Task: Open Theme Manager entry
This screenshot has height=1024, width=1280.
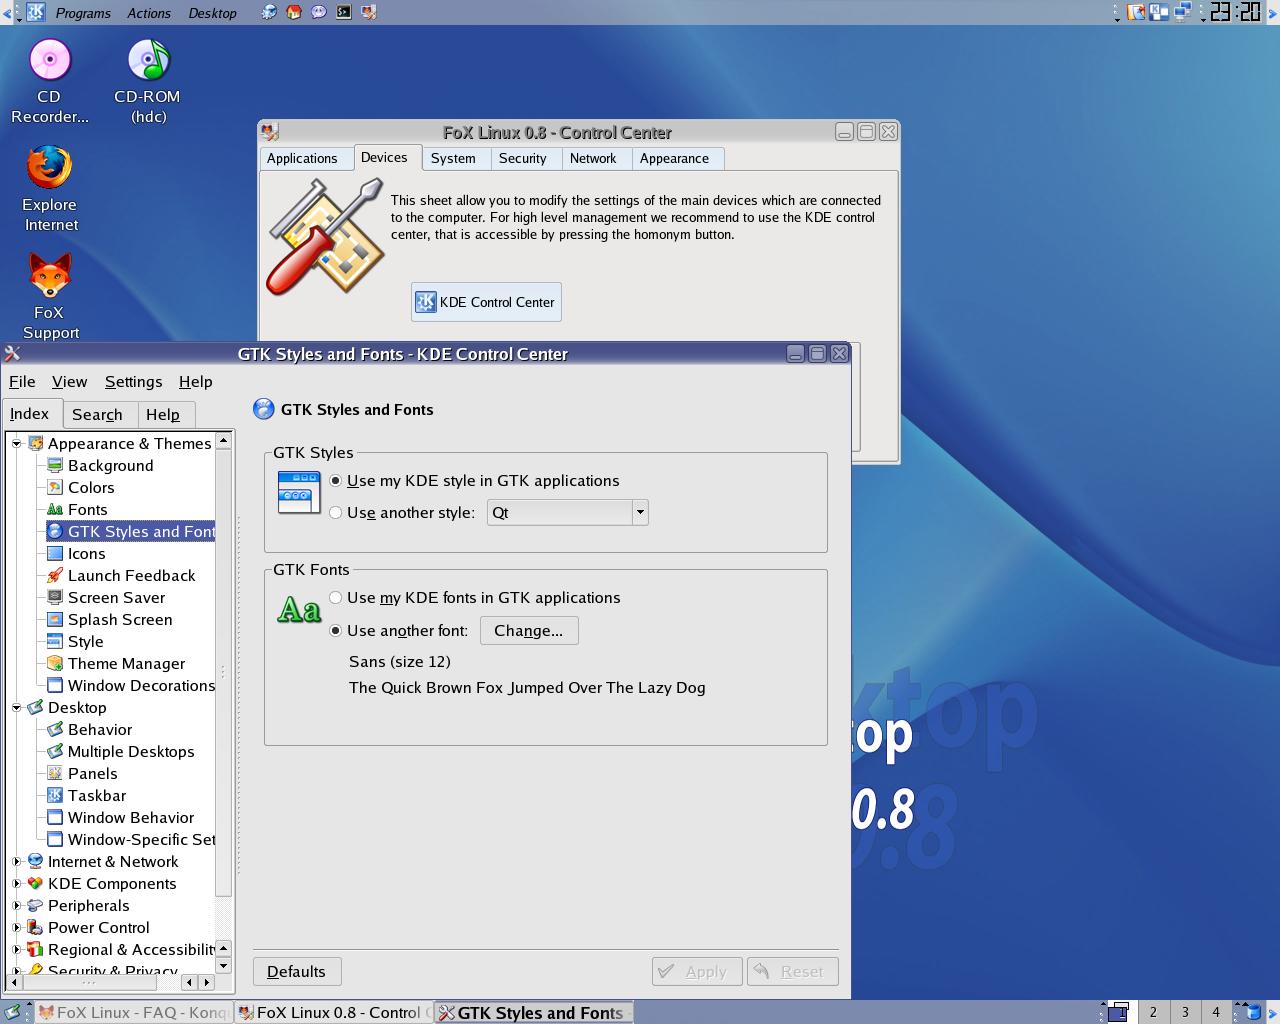Action: coord(116,664)
